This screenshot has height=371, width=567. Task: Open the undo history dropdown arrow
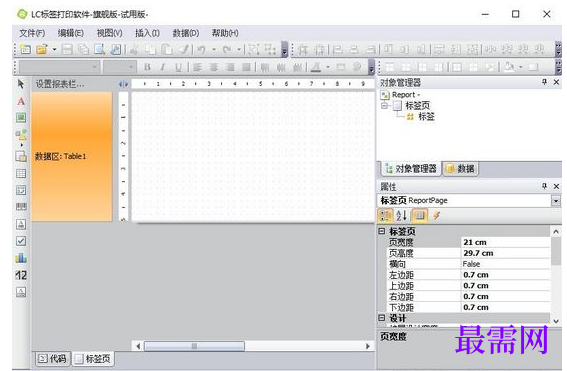(214, 49)
